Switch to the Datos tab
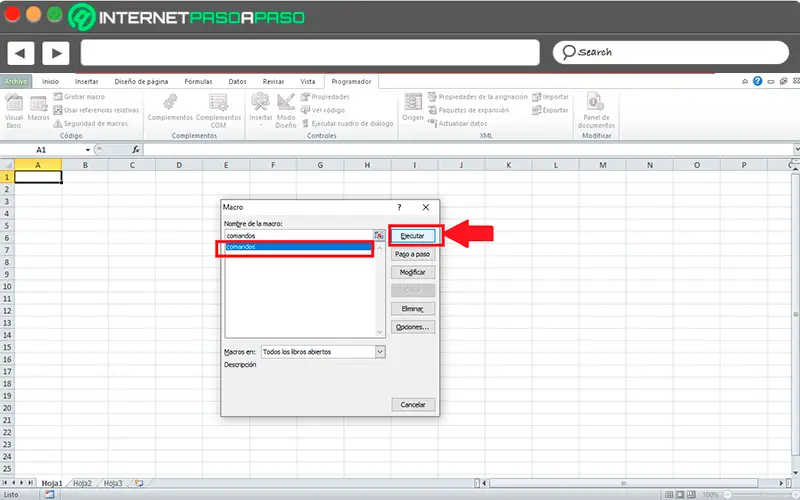This screenshot has width=800, height=500. click(x=237, y=81)
